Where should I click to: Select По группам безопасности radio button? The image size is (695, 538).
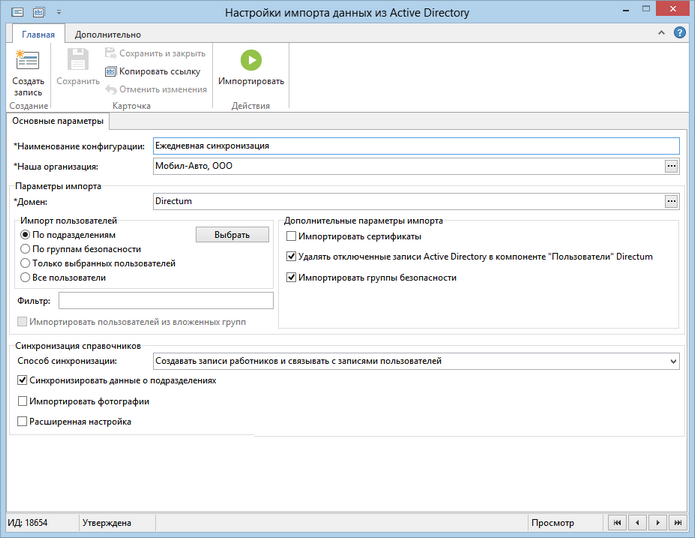tap(25, 249)
